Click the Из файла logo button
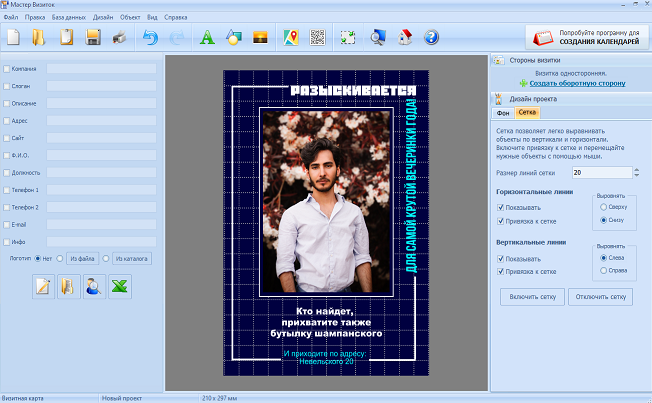Viewport: 652px width, 403px height. point(82,259)
